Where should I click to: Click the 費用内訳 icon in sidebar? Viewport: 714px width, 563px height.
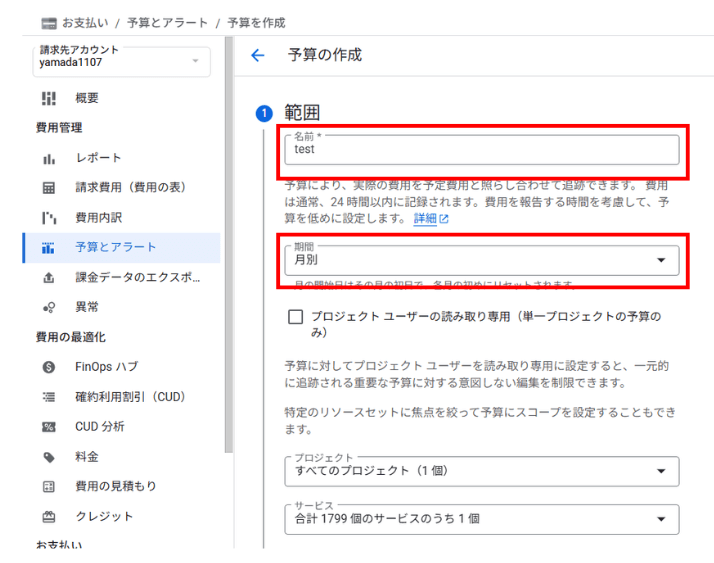coord(48,218)
